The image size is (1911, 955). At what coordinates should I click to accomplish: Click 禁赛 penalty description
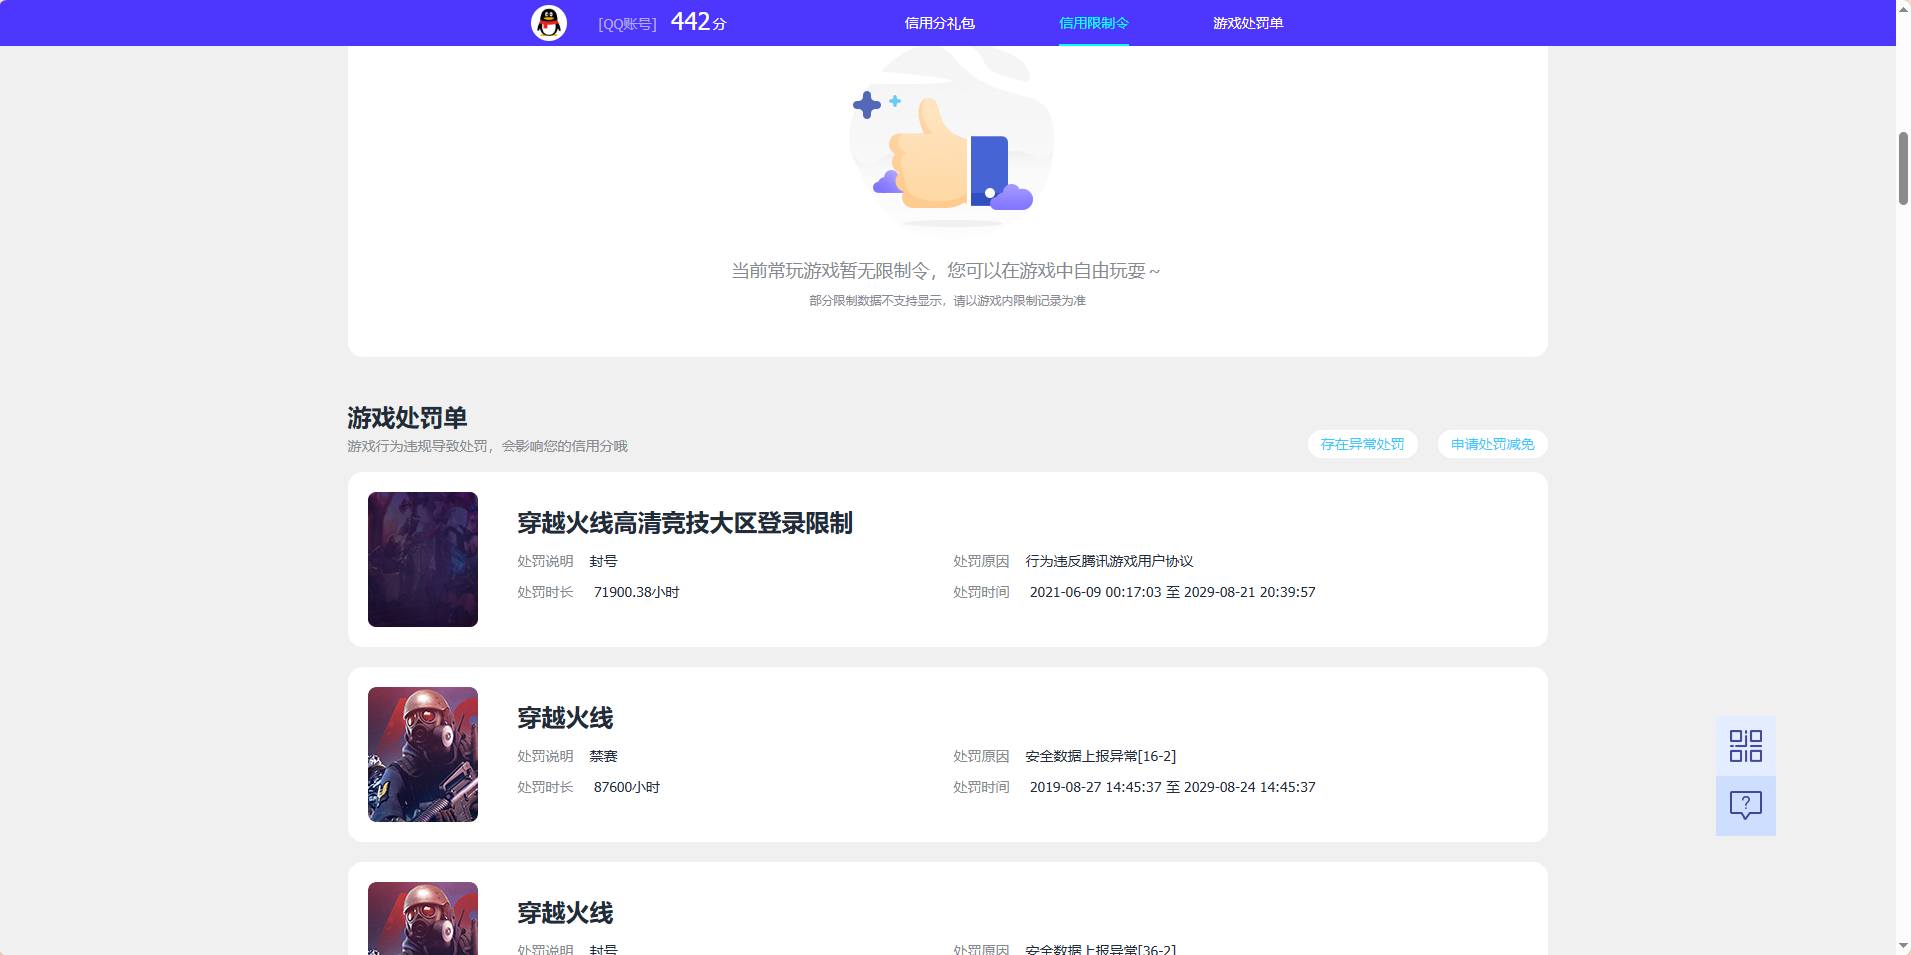click(603, 756)
